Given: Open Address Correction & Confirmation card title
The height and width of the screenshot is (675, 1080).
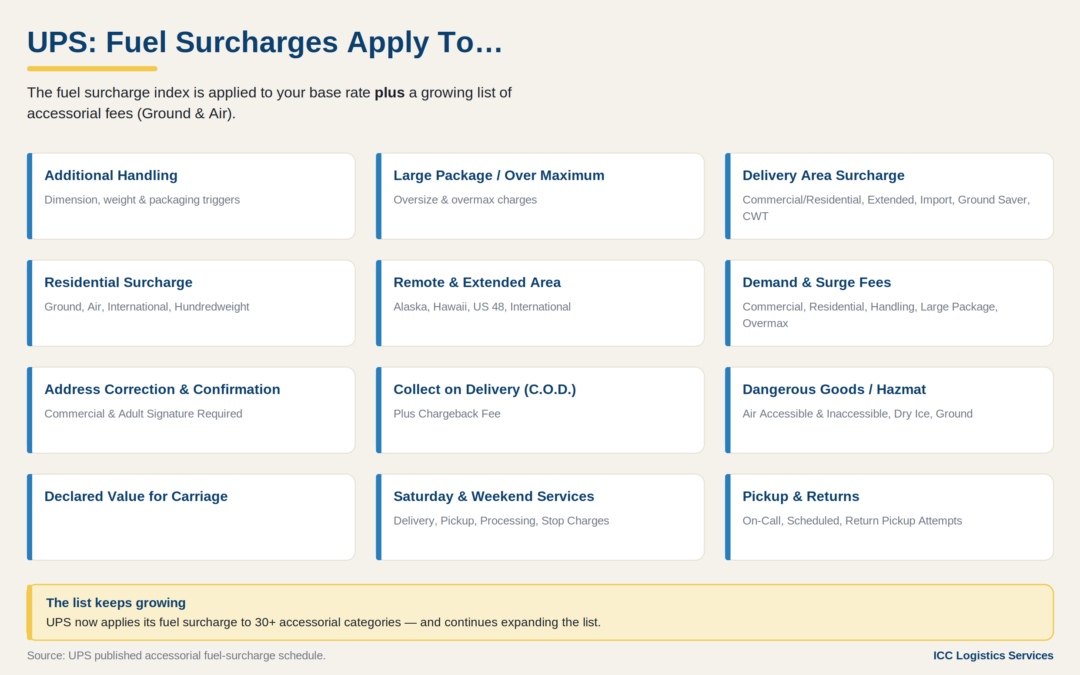Looking at the screenshot, I should (162, 389).
